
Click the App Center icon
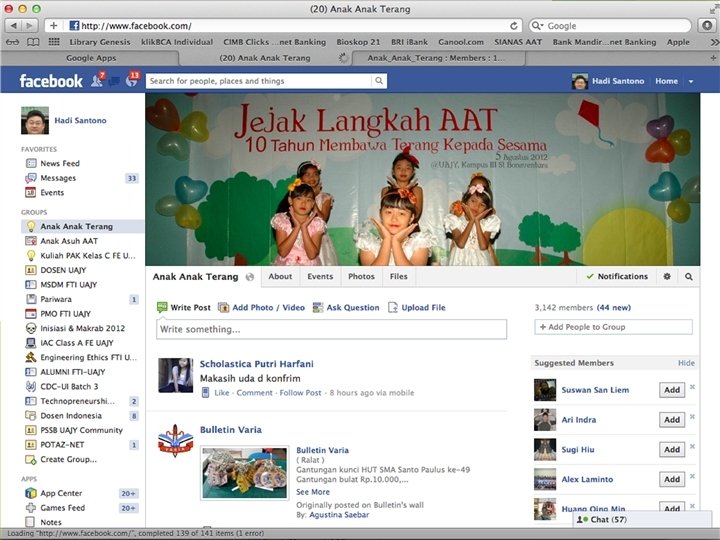(x=31, y=493)
